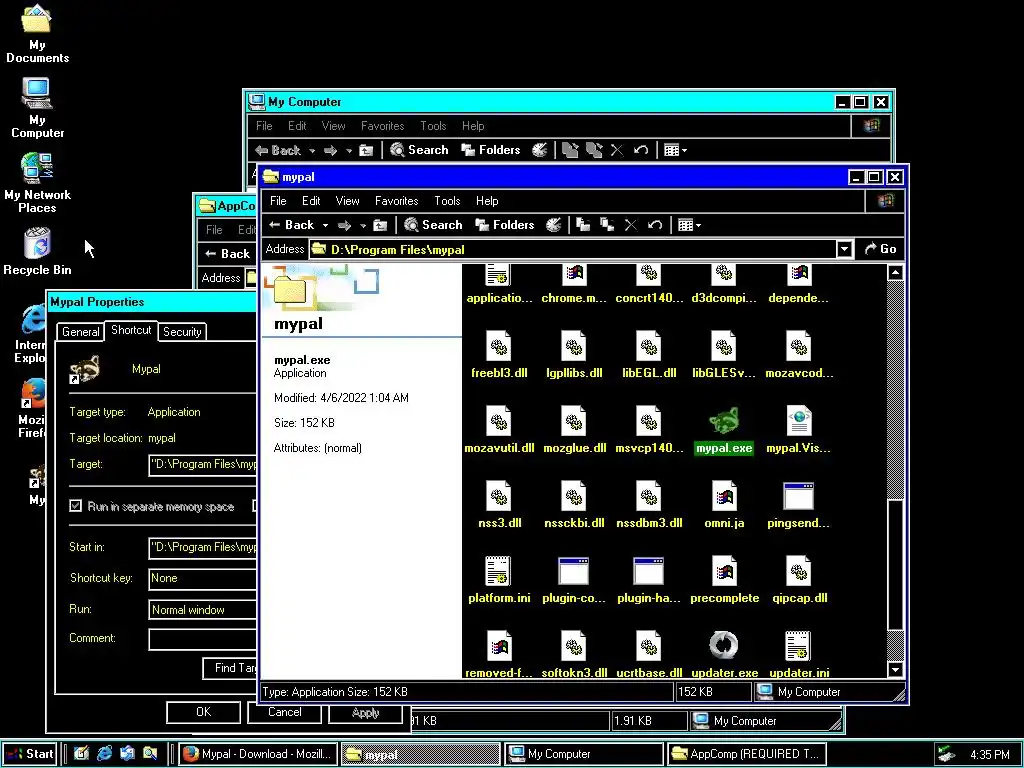Switch to AppComp taskbar button
Image resolution: width=1024 pixels, height=768 pixels.
click(x=746, y=754)
